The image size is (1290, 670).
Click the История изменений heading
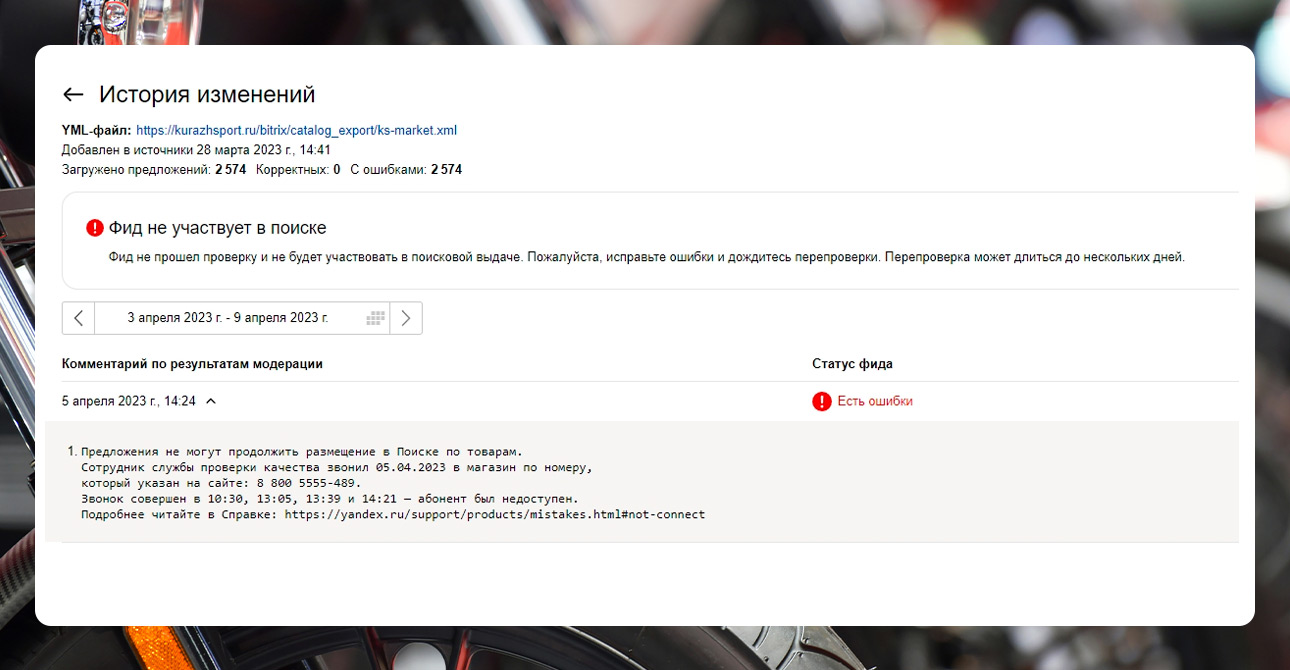coord(206,94)
